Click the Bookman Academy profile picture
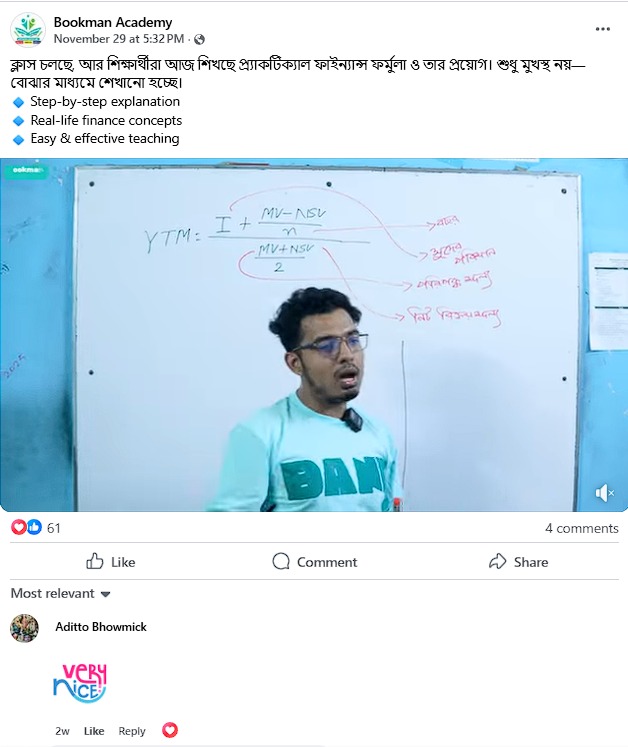Image resolution: width=628 pixels, height=747 pixels. (x=28, y=30)
